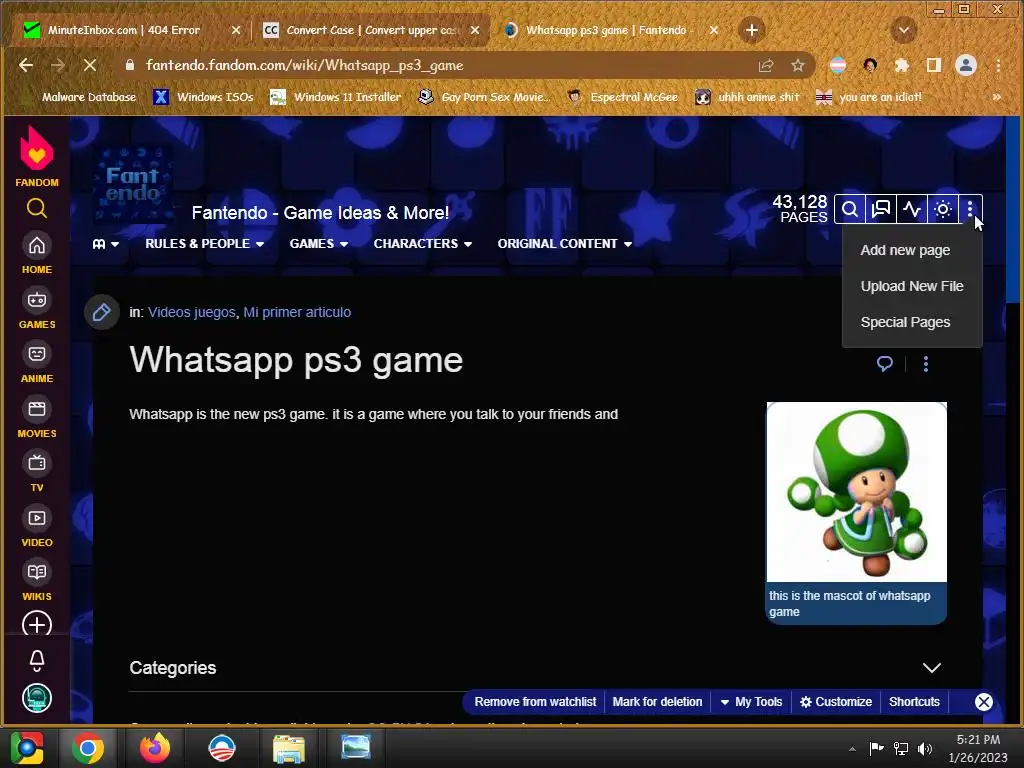Open the notifications bell
The width and height of the screenshot is (1024, 768).
pyautogui.click(x=37, y=660)
